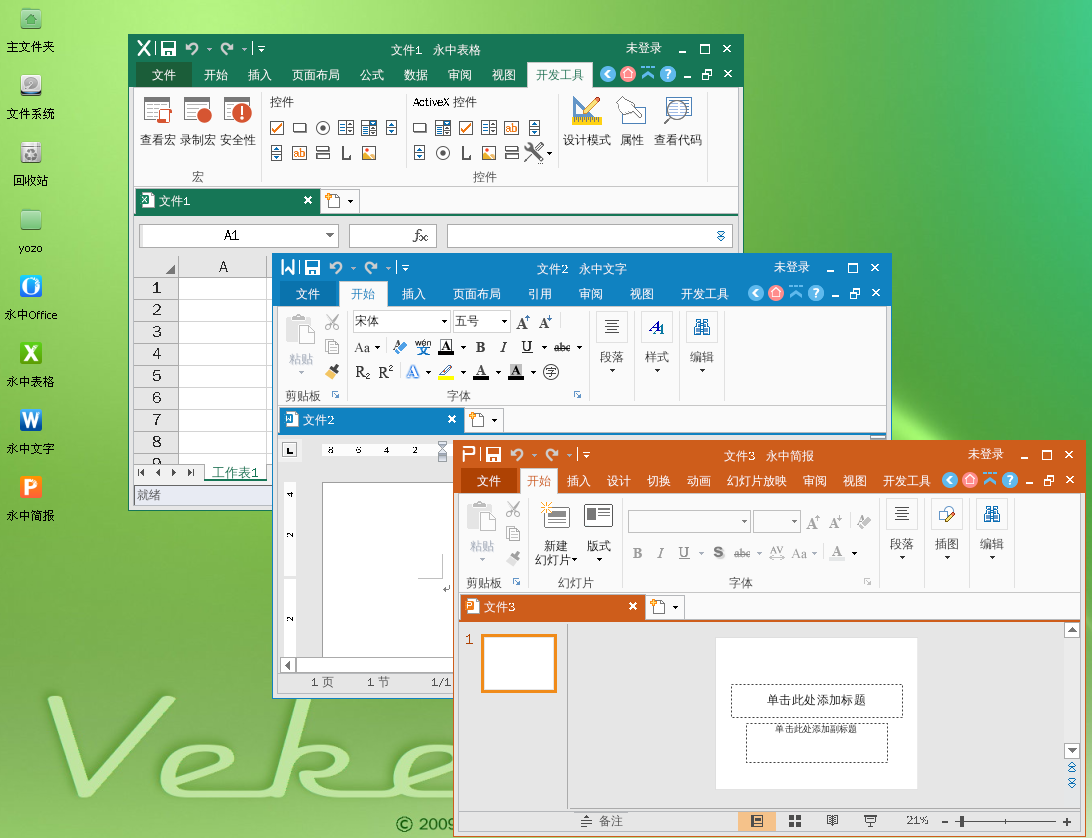Expand the spreadsheet formula bar

721,236
